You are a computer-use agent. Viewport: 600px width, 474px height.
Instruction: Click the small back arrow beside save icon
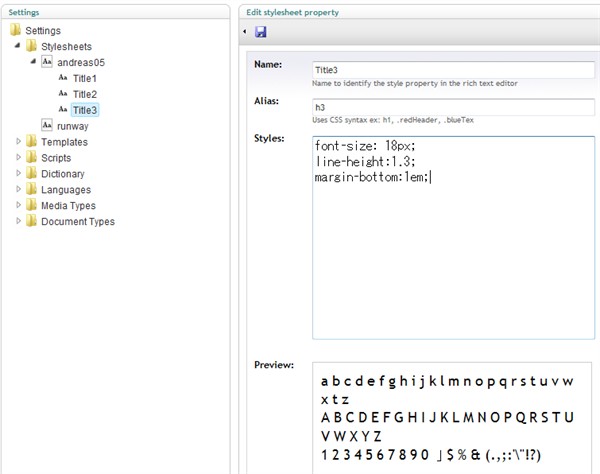point(245,31)
